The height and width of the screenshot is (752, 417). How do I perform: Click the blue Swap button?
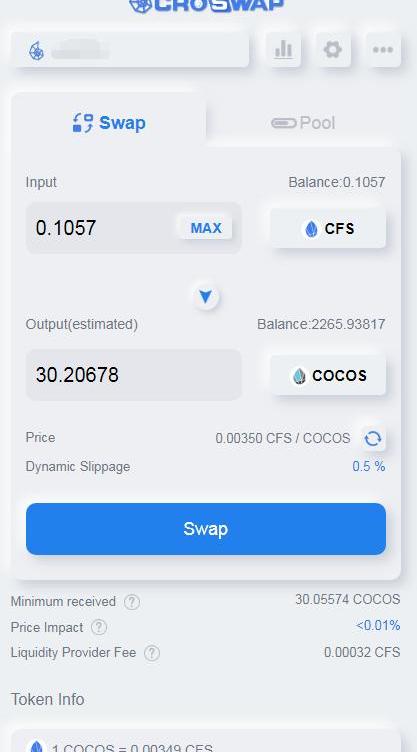point(206,529)
